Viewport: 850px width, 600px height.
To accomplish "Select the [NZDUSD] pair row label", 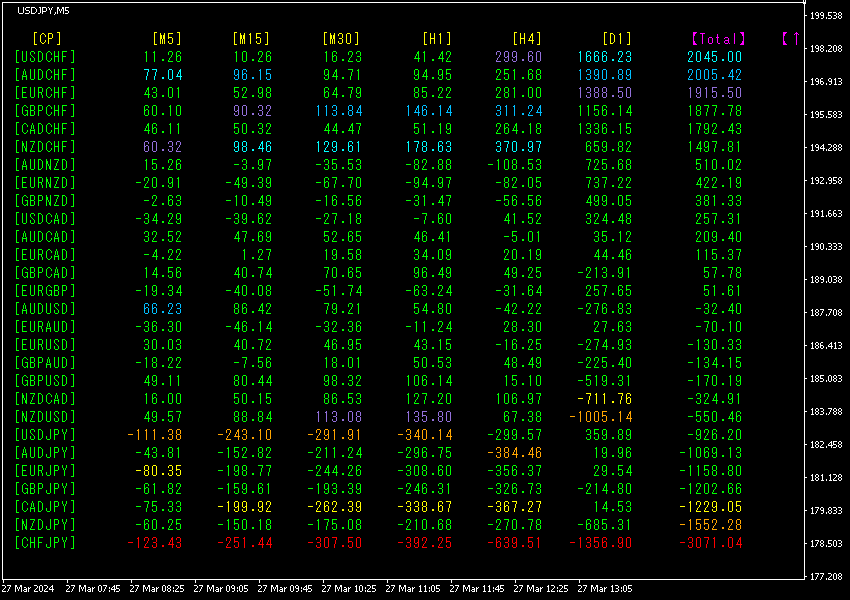I will pos(45,417).
